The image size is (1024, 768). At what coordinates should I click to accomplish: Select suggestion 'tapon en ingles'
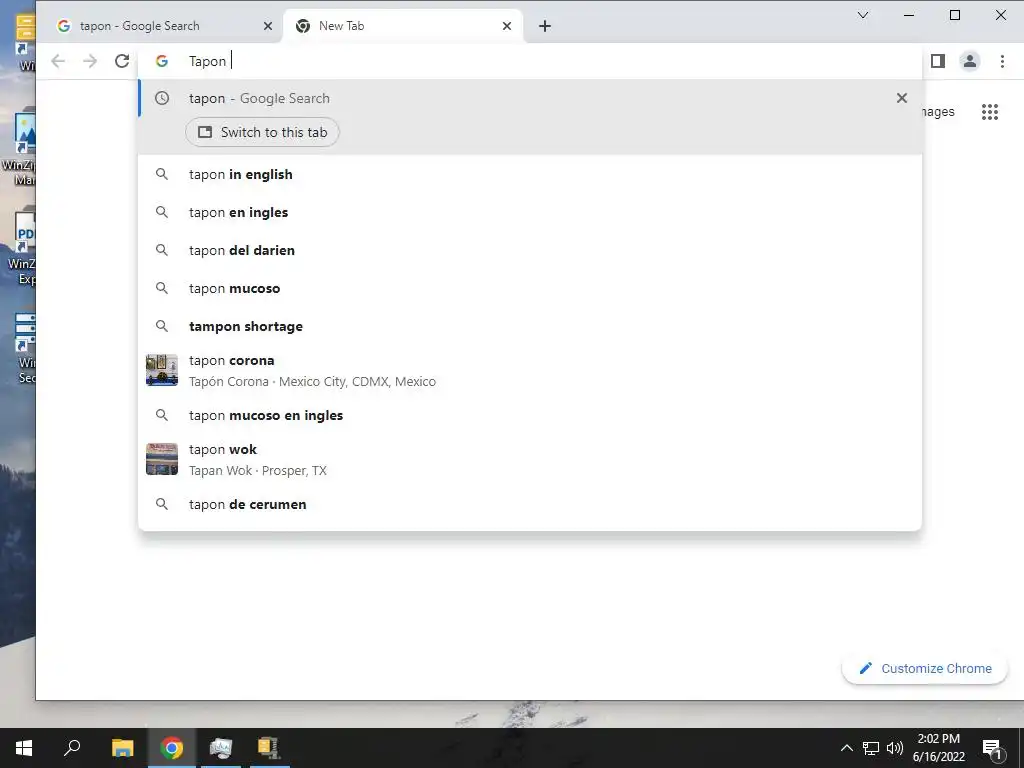[x=530, y=212]
